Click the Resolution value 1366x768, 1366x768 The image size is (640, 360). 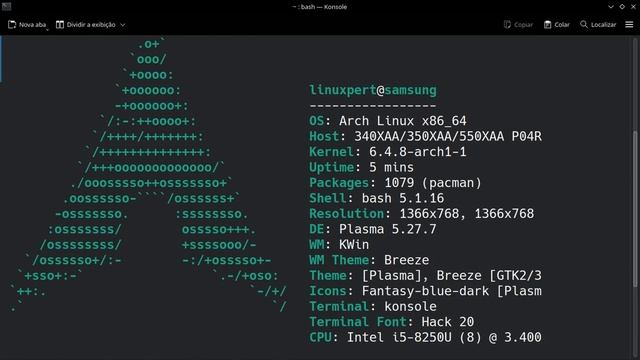(x=467, y=214)
